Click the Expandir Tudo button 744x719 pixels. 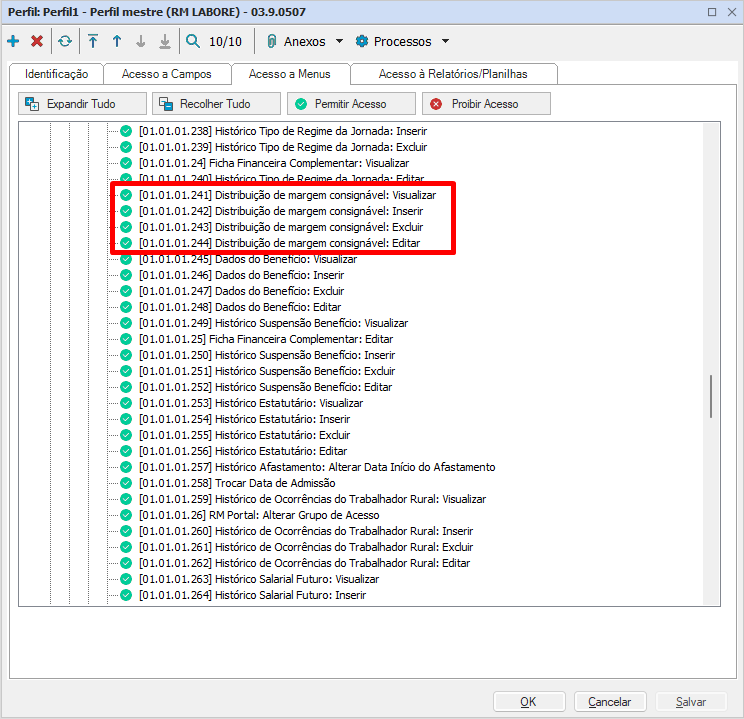click(82, 103)
